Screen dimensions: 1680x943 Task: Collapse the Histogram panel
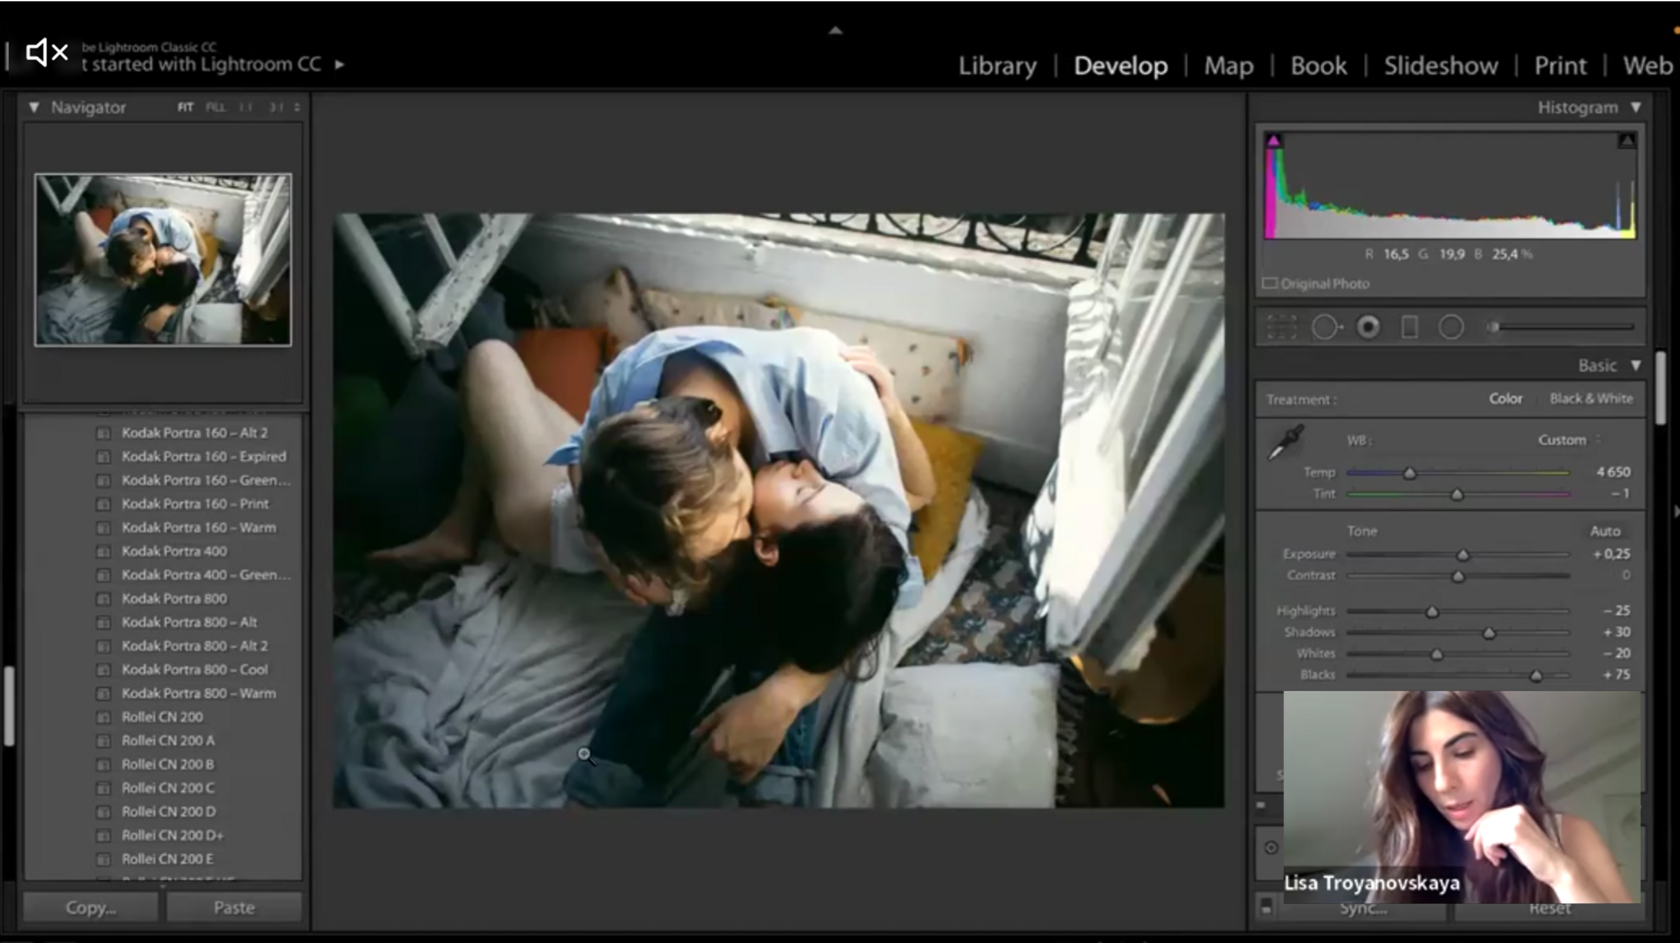click(x=1635, y=107)
